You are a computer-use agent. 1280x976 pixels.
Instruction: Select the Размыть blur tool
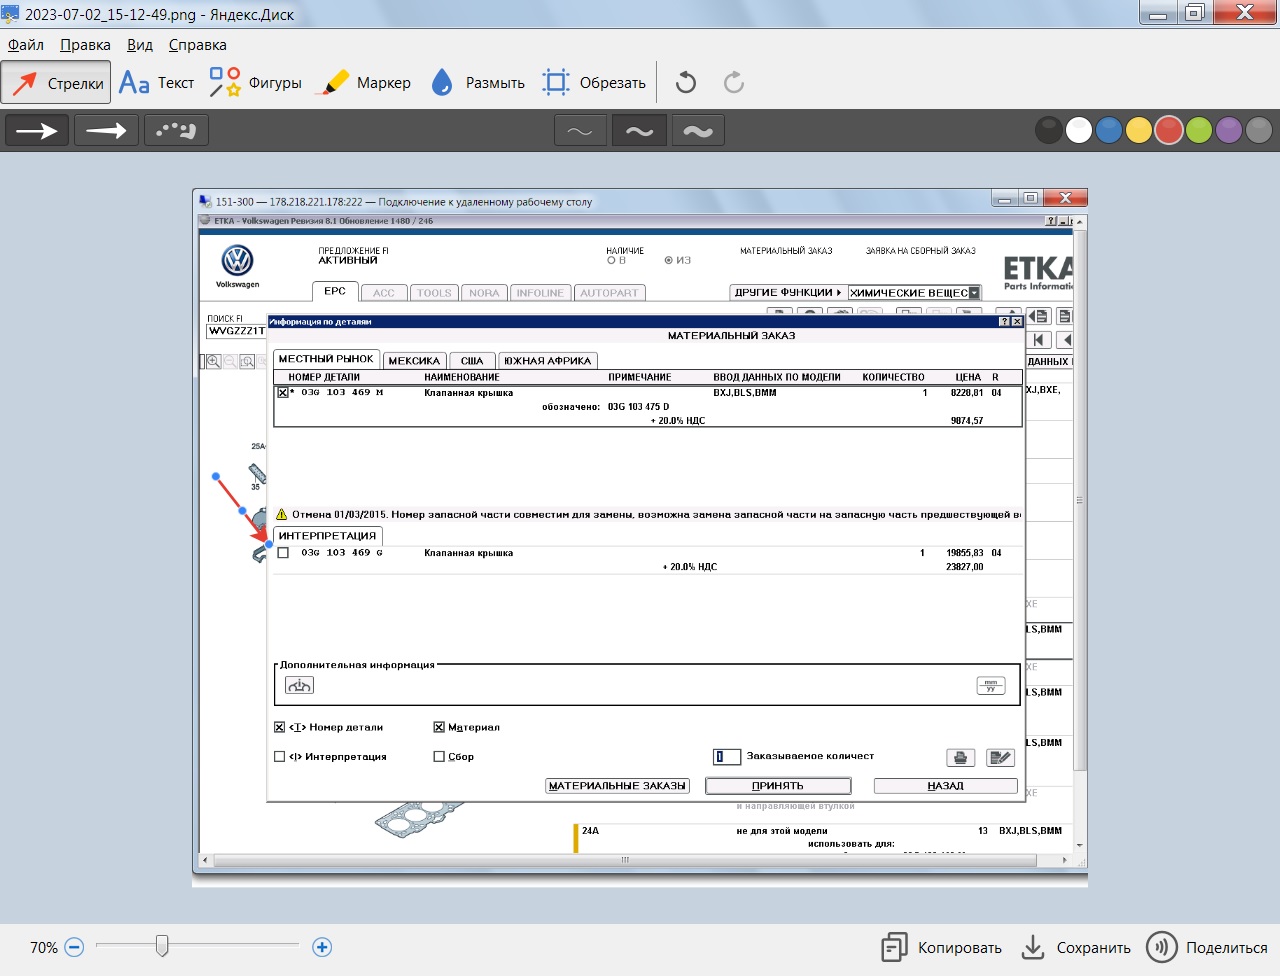tap(478, 83)
